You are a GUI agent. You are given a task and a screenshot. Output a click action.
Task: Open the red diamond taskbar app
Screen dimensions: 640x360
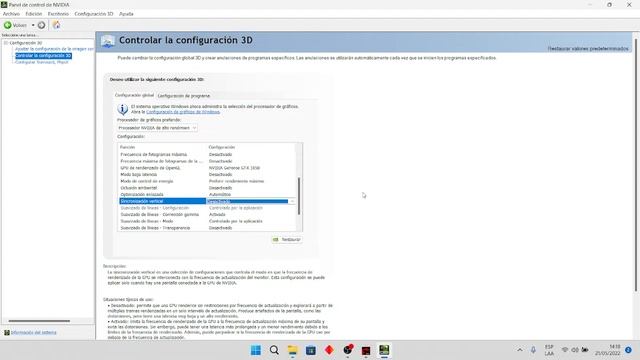tap(329, 350)
